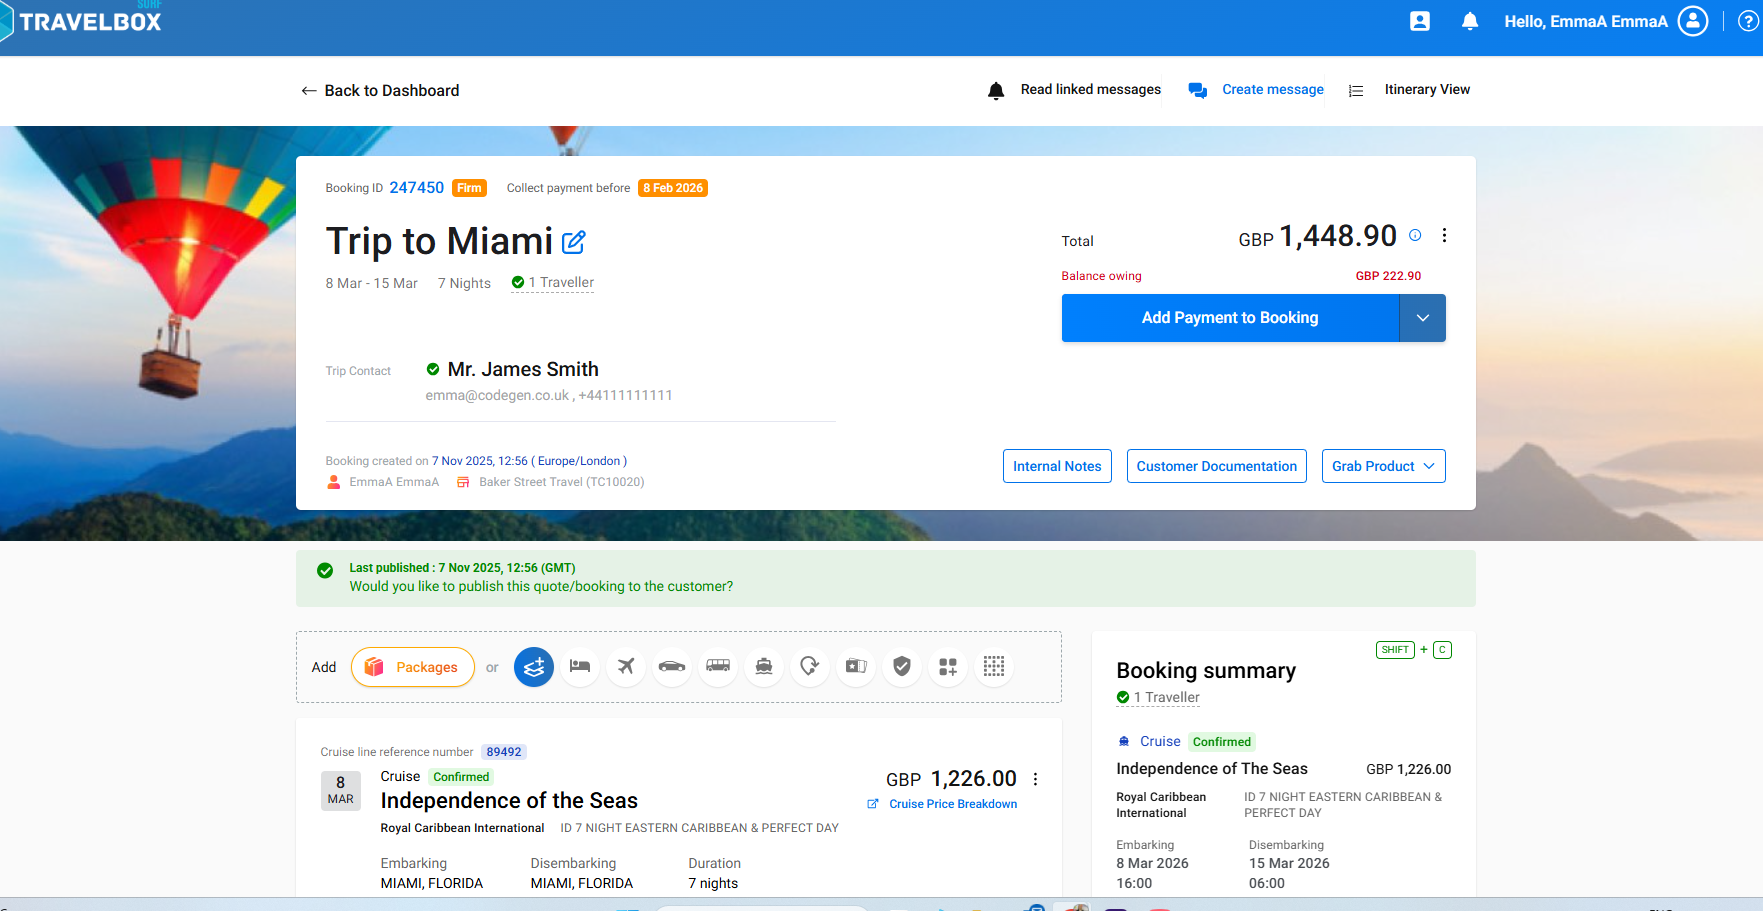Add a transfer using the bus icon
This screenshot has height=911, width=1763.
[718, 667]
